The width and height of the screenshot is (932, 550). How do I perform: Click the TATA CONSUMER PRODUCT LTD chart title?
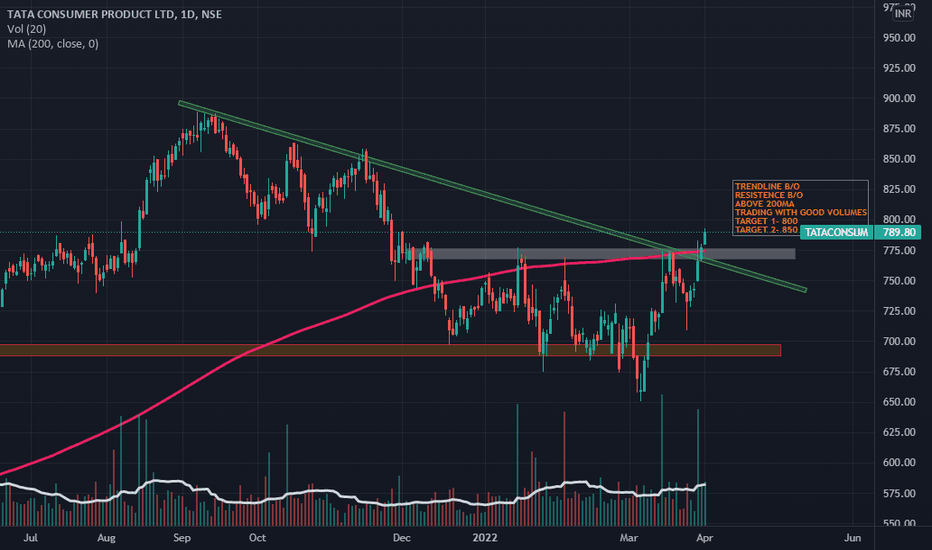click(x=114, y=14)
